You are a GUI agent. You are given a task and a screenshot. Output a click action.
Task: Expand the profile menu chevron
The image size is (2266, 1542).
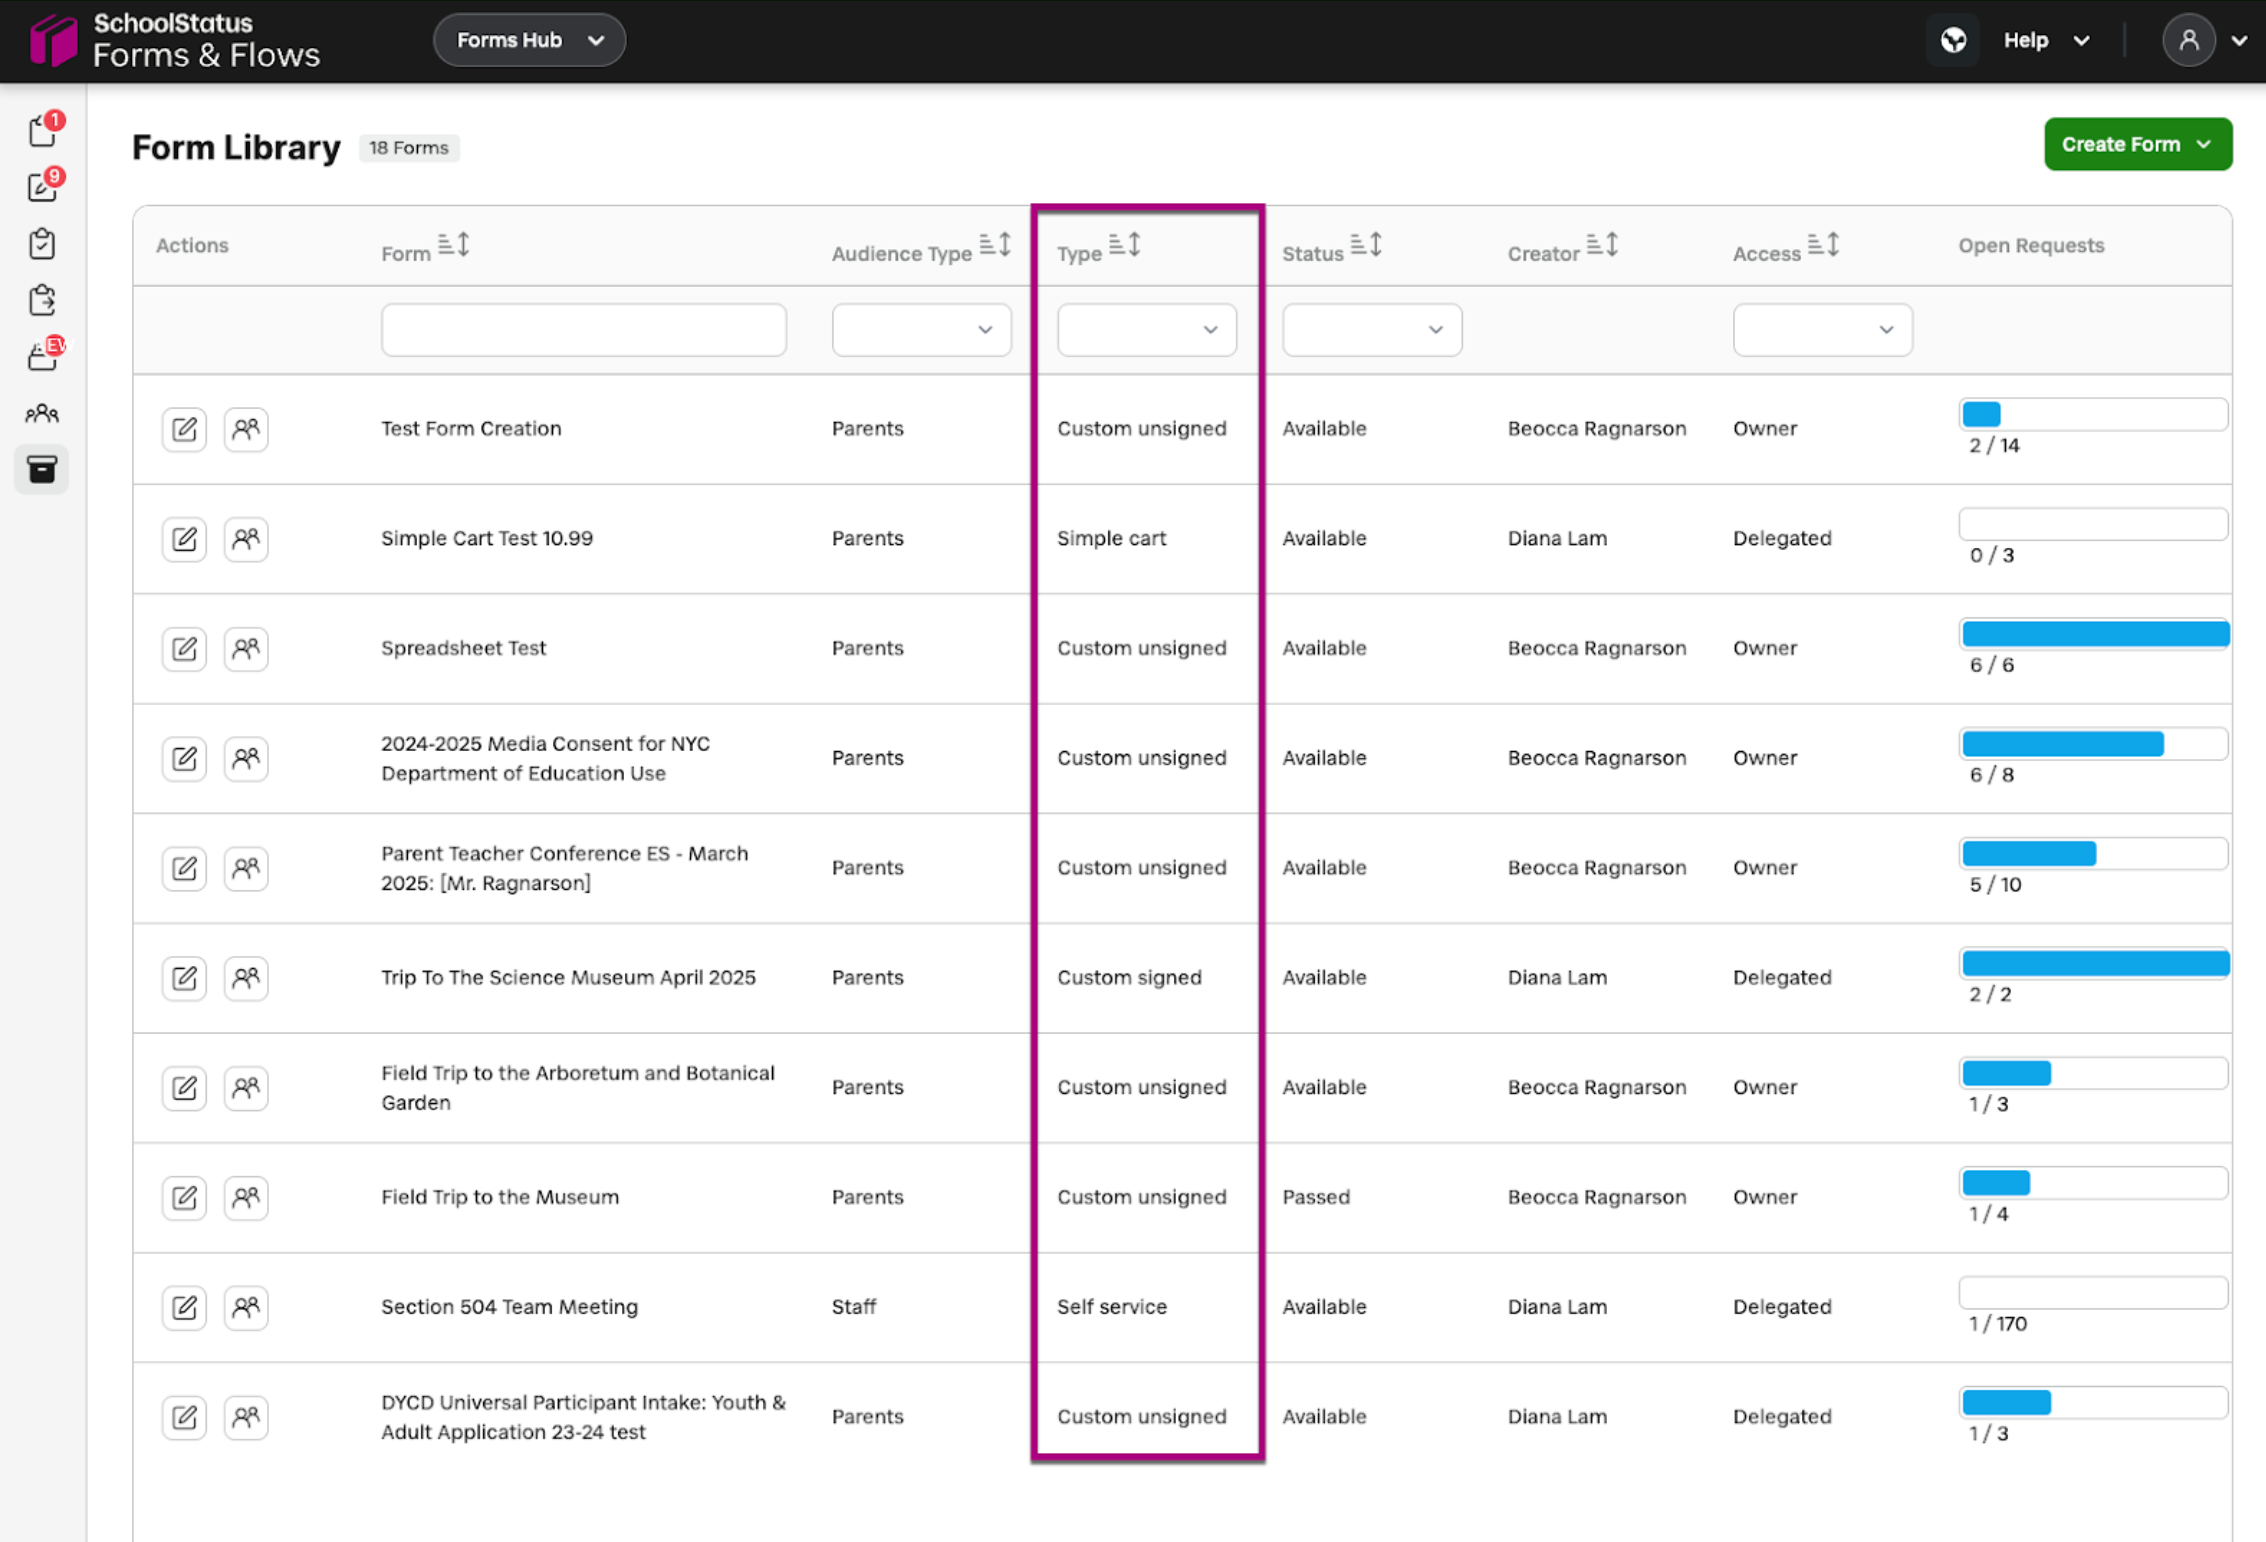[2240, 41]
